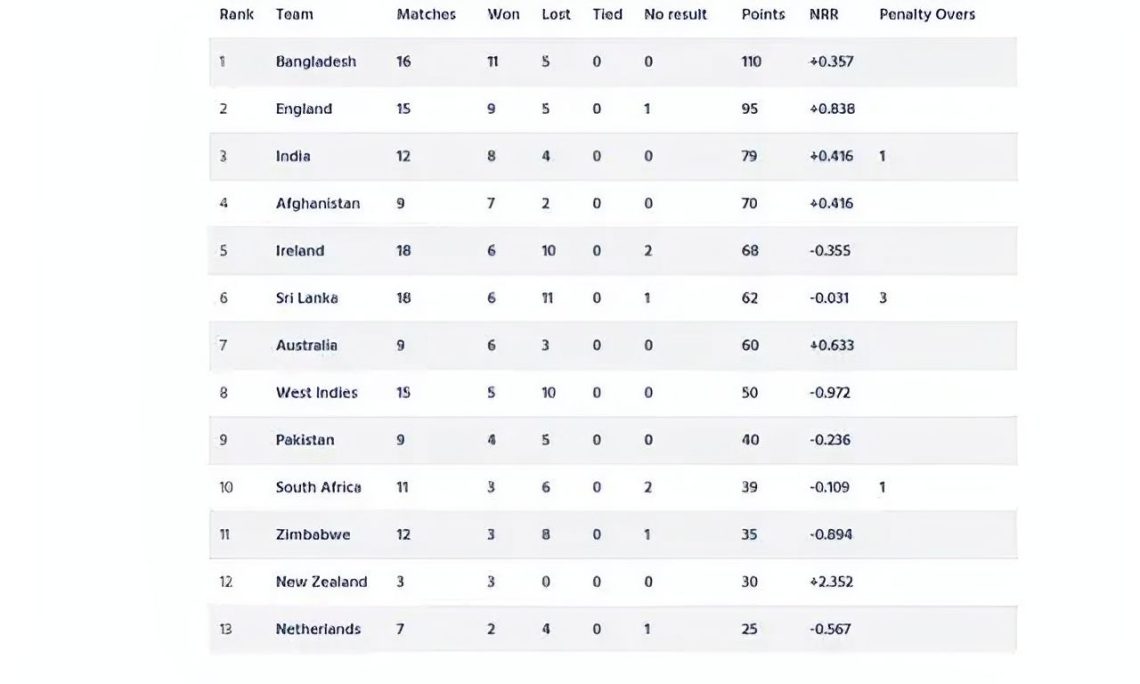The image size is (1140, 684).
Task: Select India in the standings table
Action: point(293,156)
